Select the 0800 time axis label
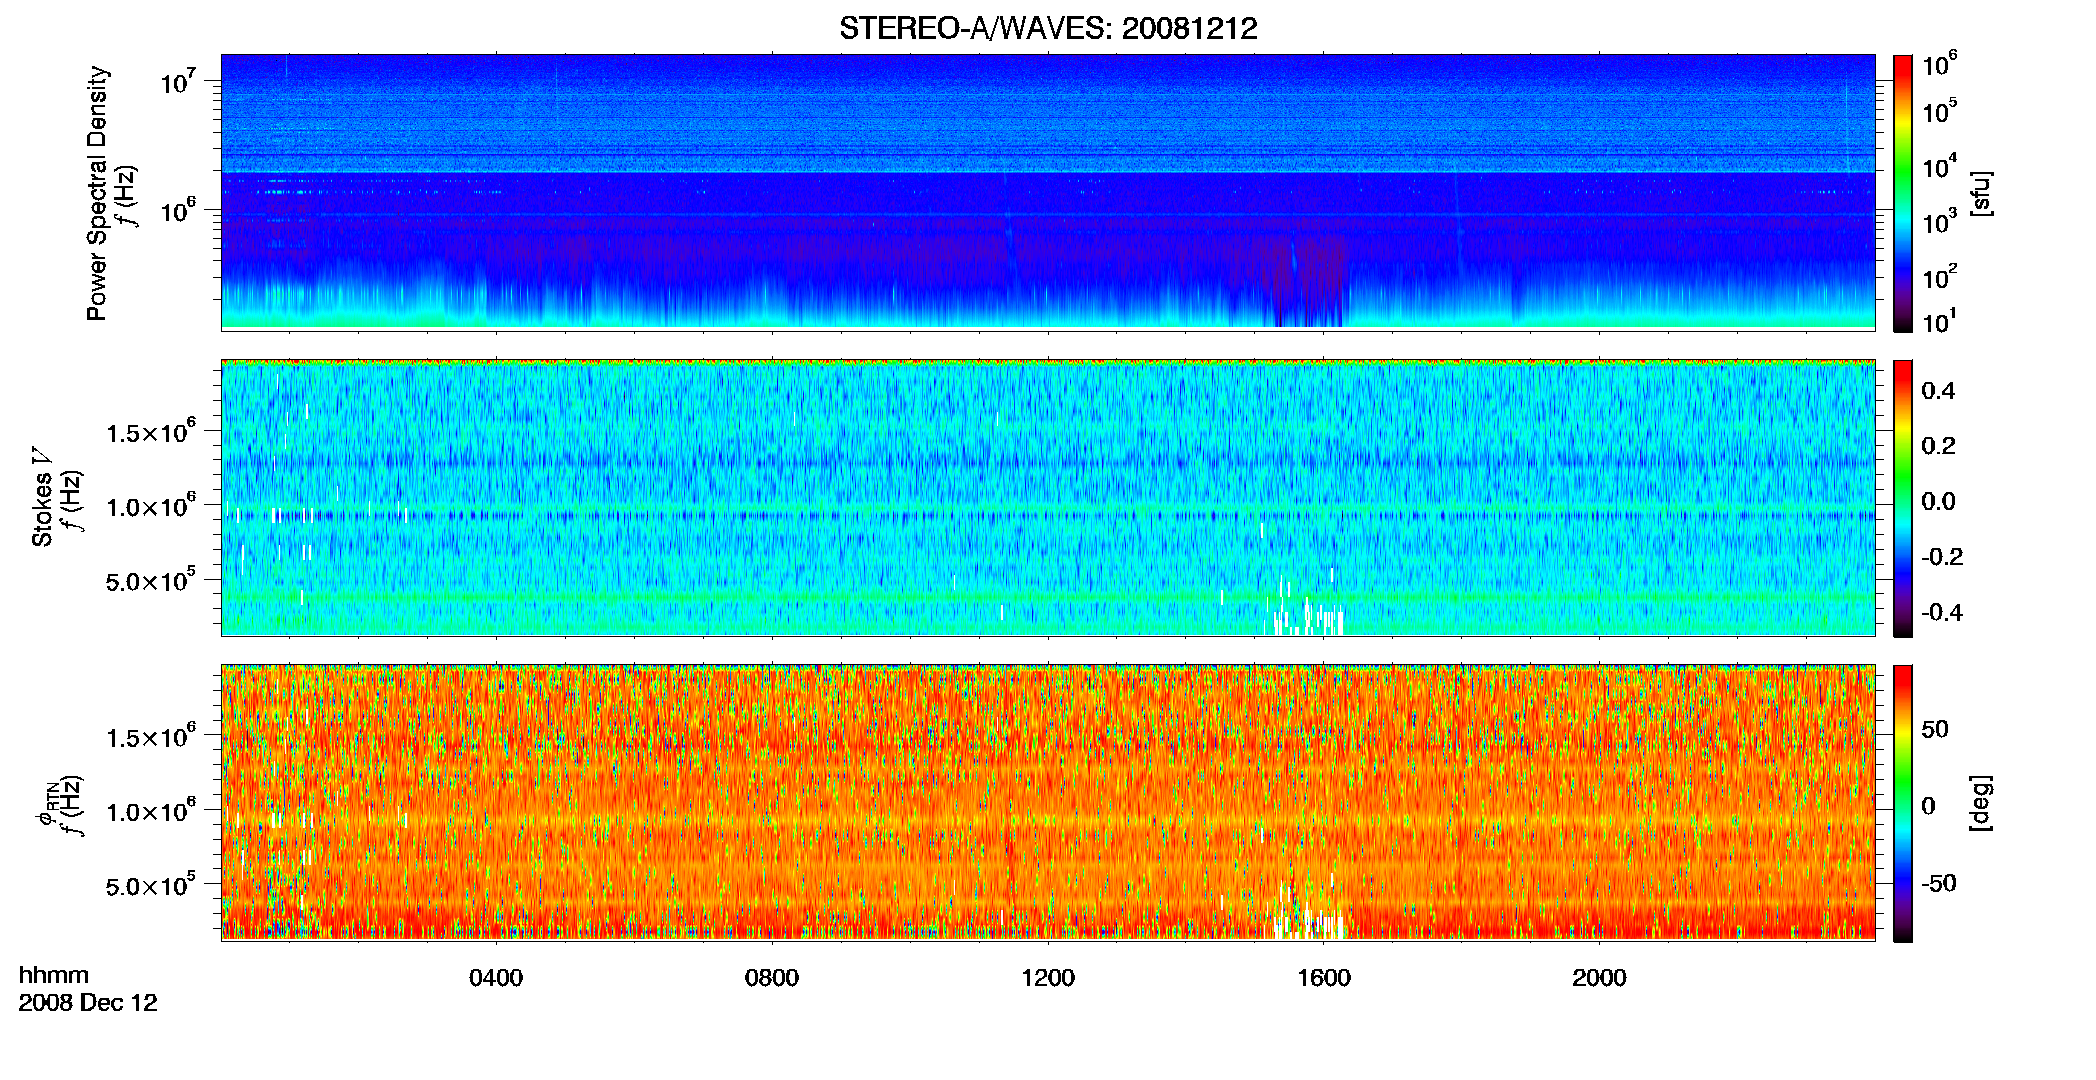 (772, 978)
